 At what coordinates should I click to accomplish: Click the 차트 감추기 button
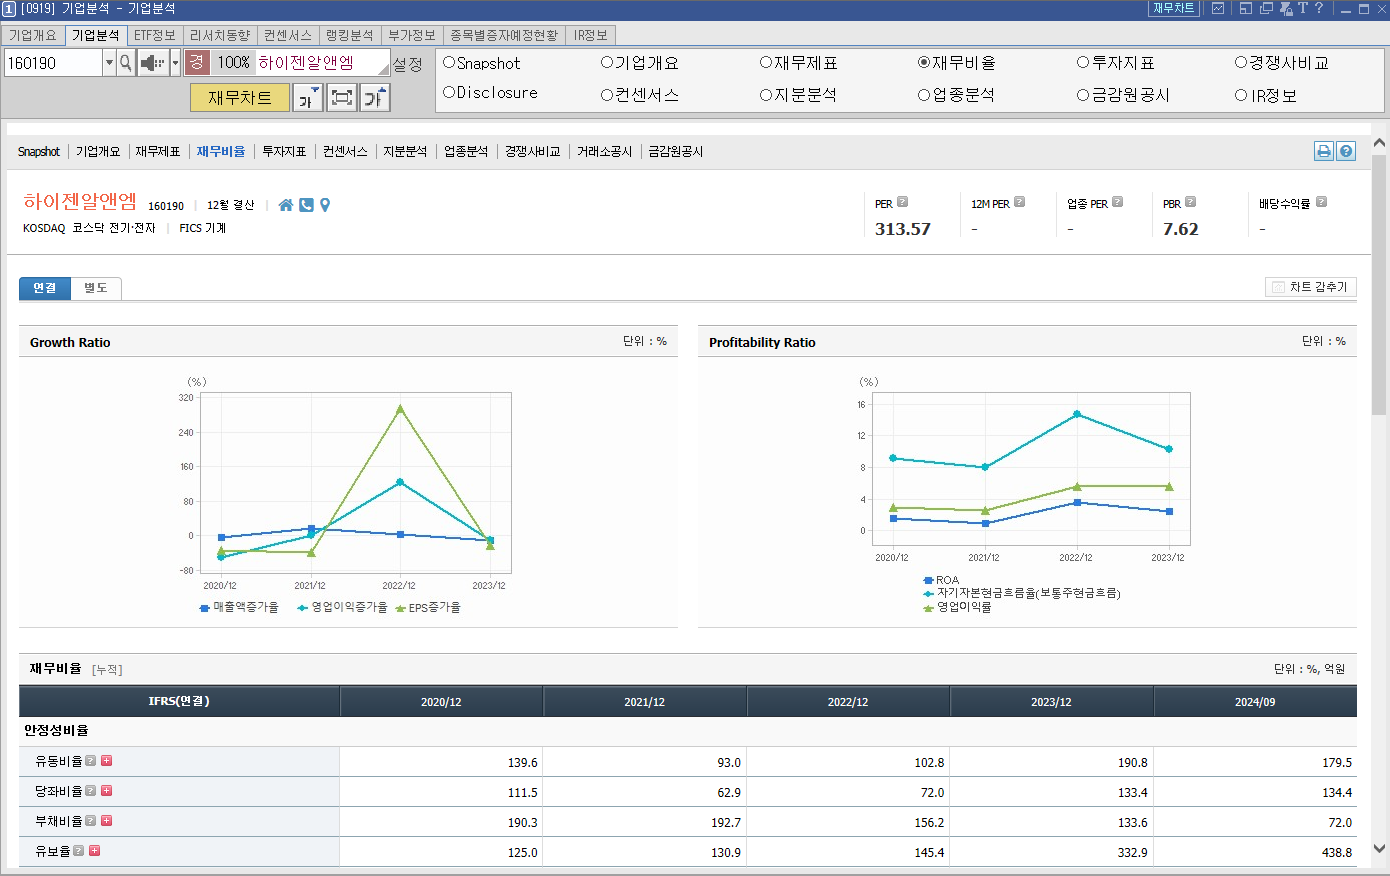pos(1311,287)
